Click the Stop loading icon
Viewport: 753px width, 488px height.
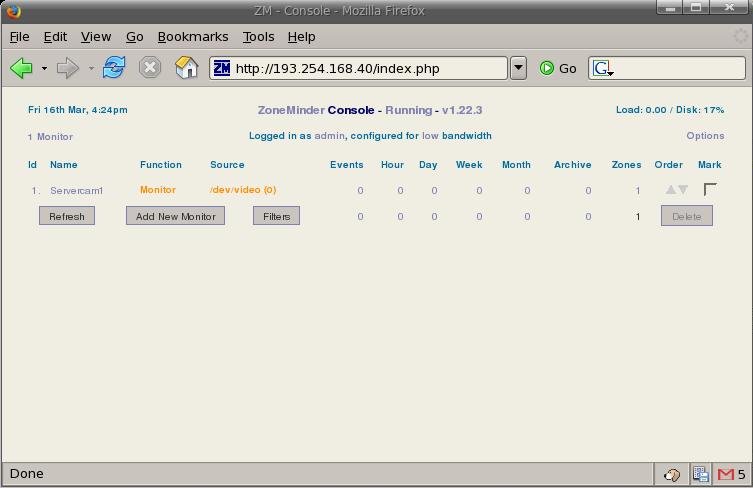[150, 68]
